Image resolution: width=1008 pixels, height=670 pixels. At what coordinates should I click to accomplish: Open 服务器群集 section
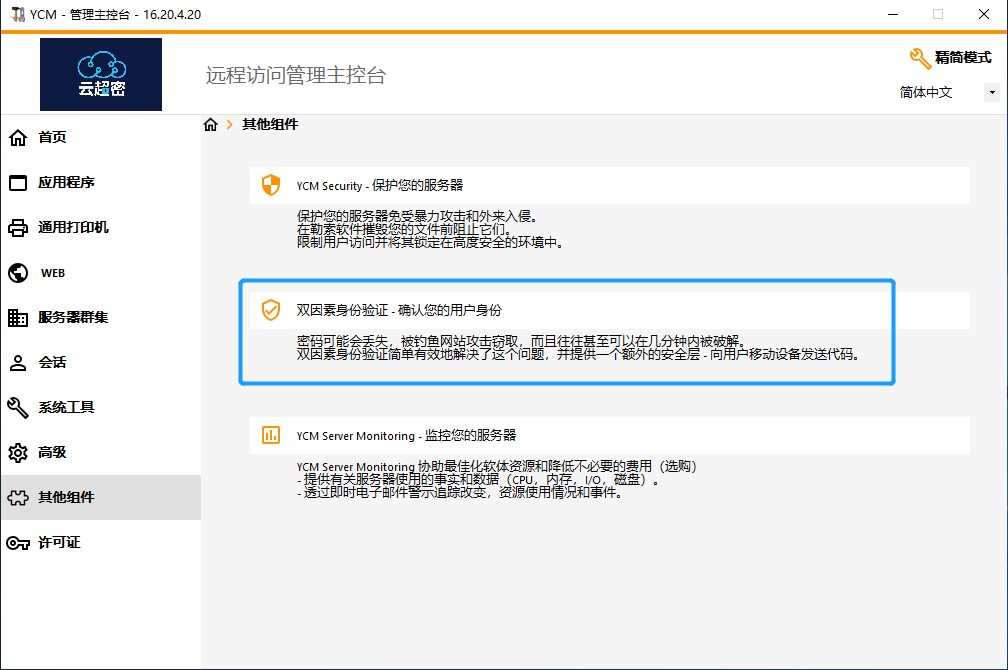coord(101,318)
